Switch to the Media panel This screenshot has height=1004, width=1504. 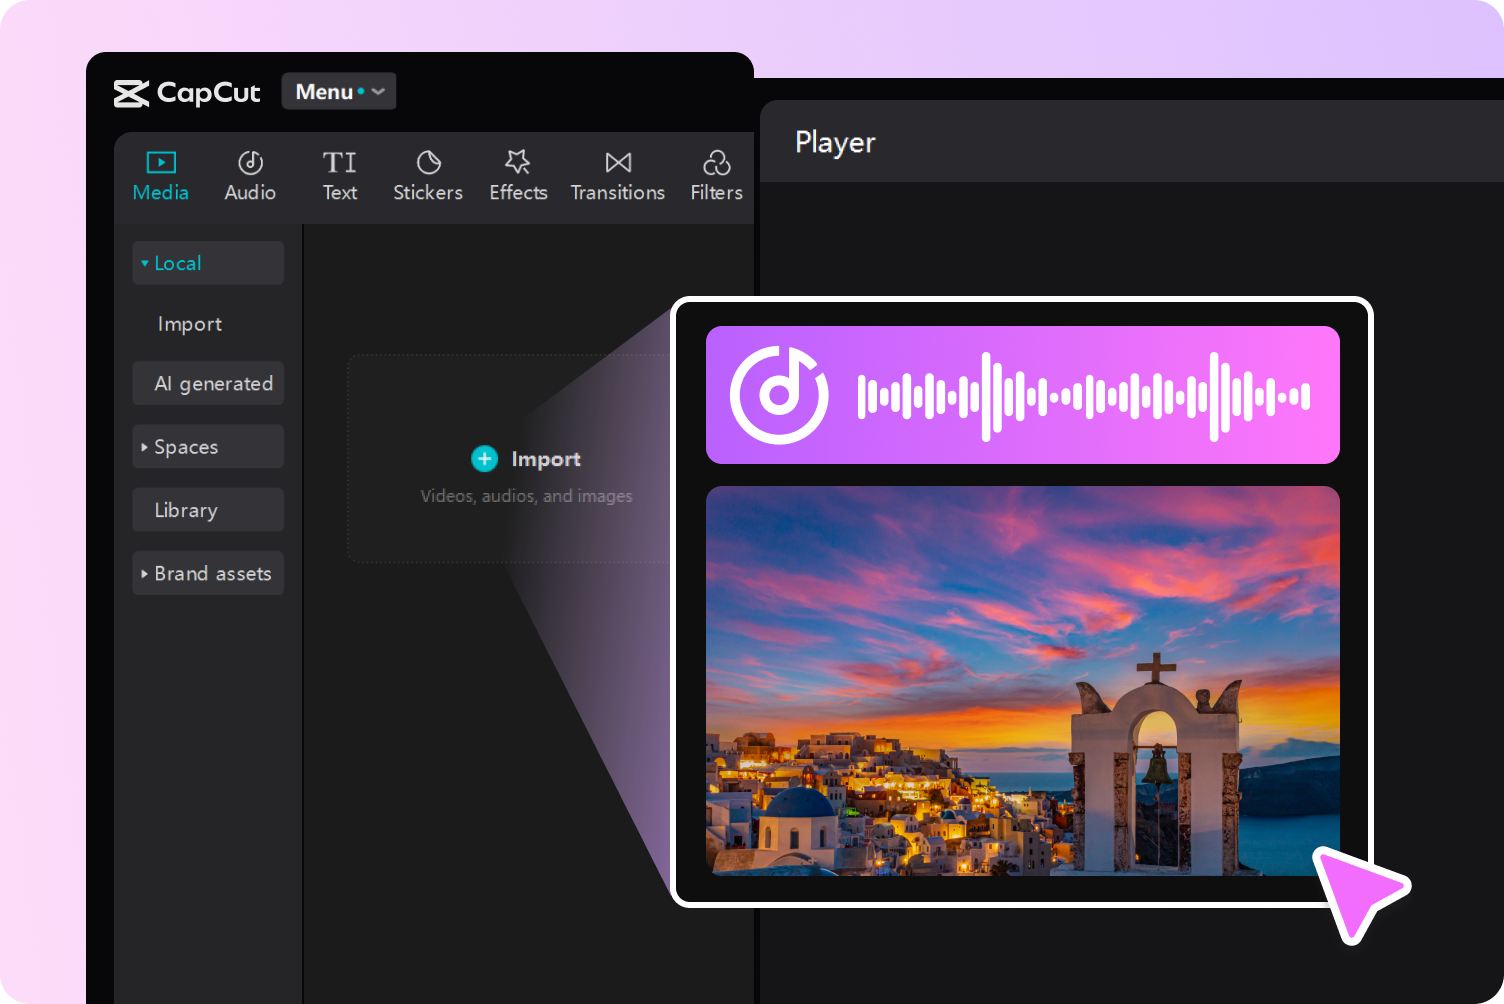tap(160, 175)
